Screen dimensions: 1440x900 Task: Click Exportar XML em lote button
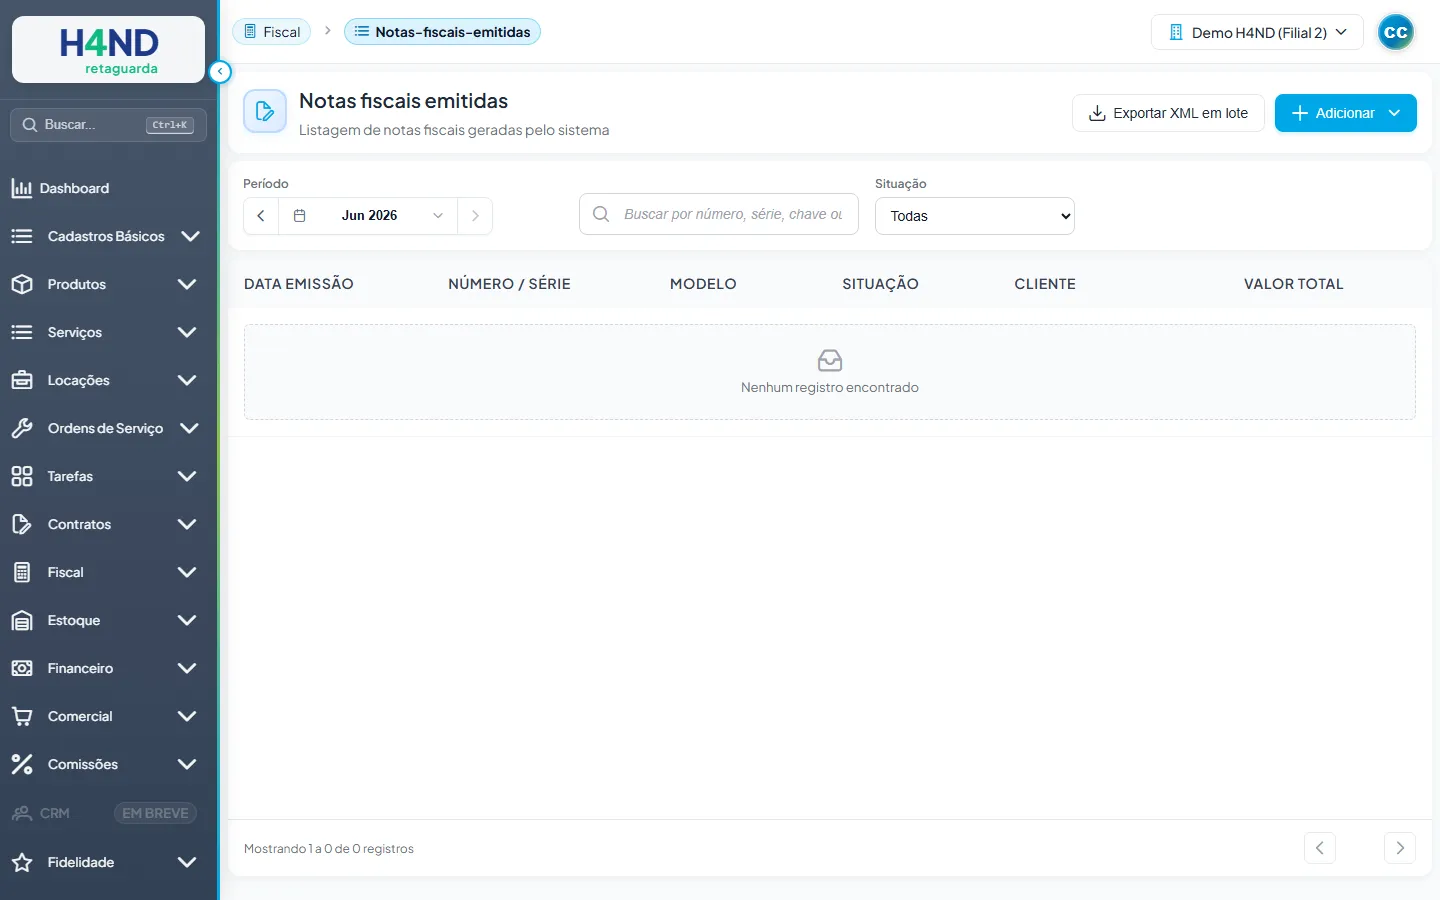pos(1168,113)
